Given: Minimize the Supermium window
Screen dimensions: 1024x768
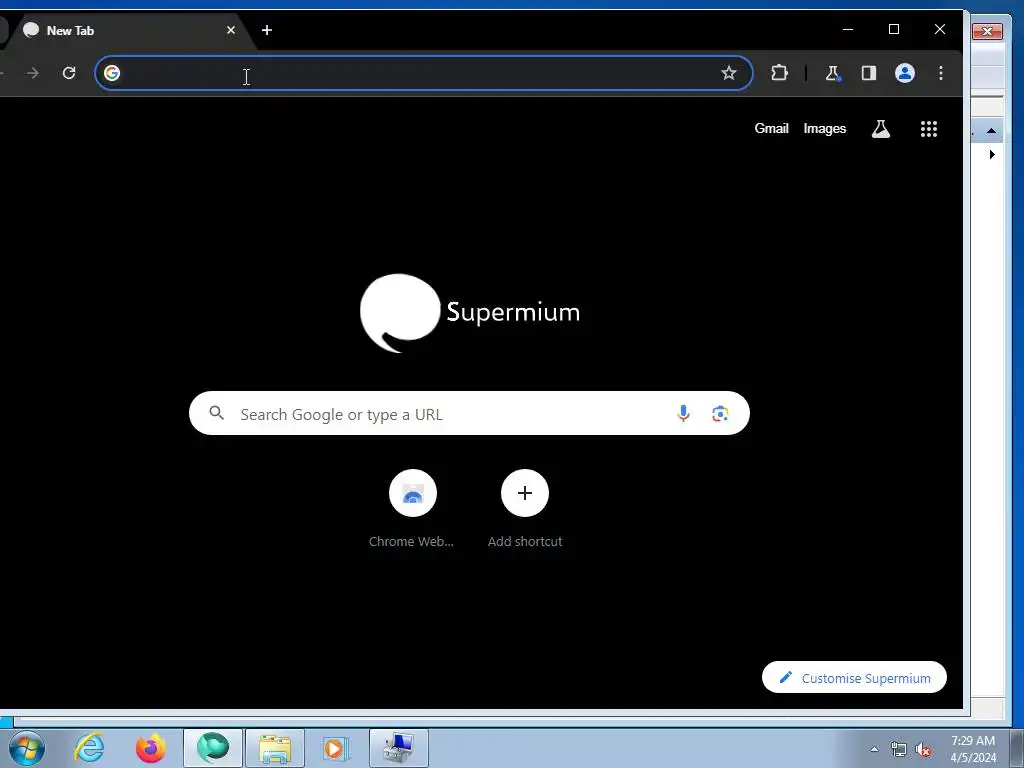Looking at the screenshot, I should pyautogui.click(x=848, y=29).
